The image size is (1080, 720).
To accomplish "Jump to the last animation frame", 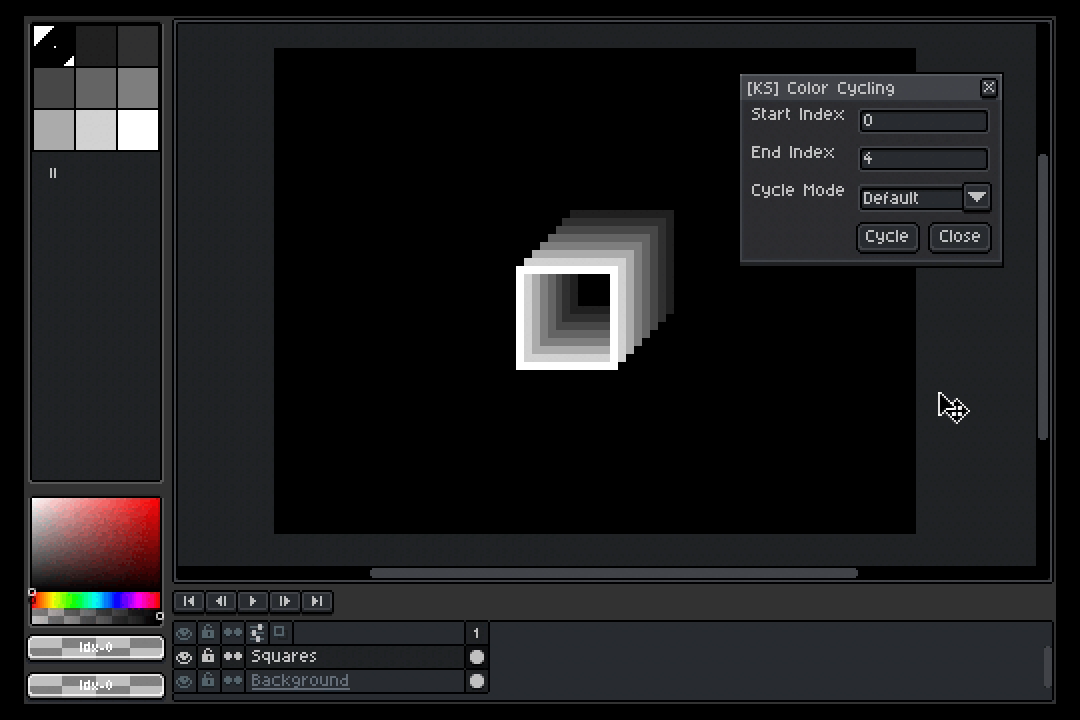I will [x=317, y=601].
